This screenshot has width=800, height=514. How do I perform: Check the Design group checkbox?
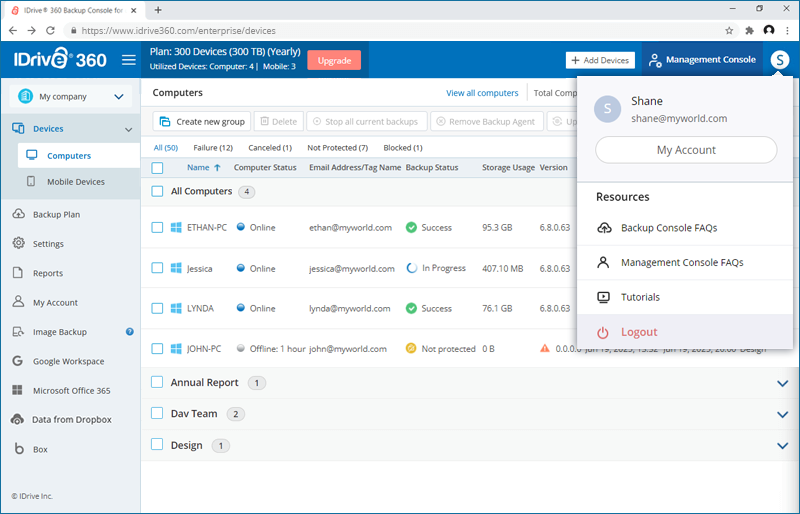click(x=157, y=445)
